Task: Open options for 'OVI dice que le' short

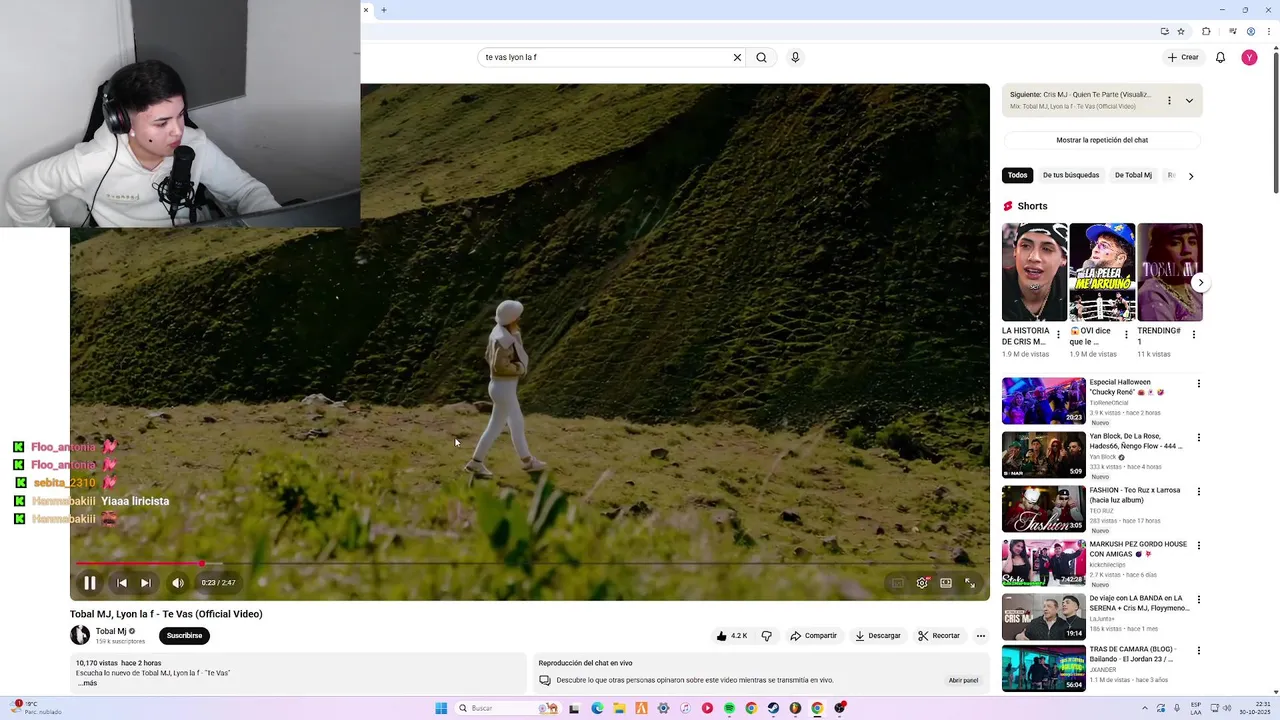Action: tap(1126, 335)
